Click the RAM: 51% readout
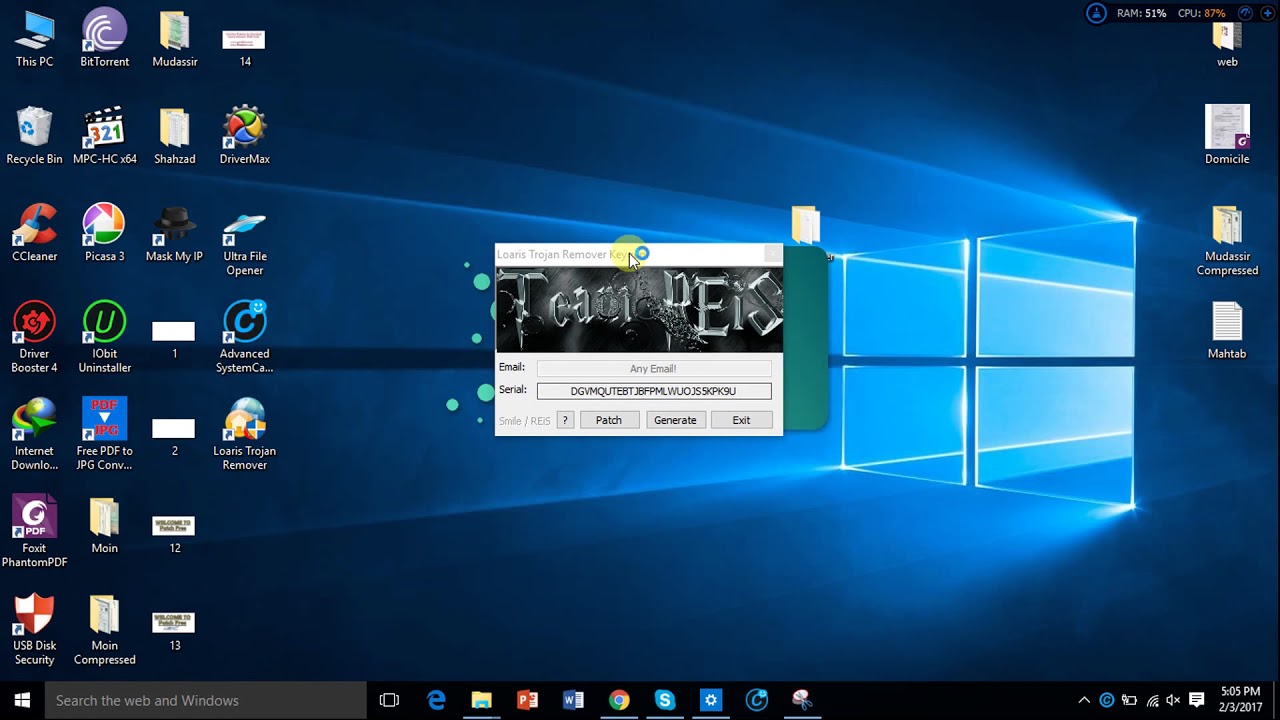The image size is (1280, 720). pyautogui.click(x=1141, y=13)
